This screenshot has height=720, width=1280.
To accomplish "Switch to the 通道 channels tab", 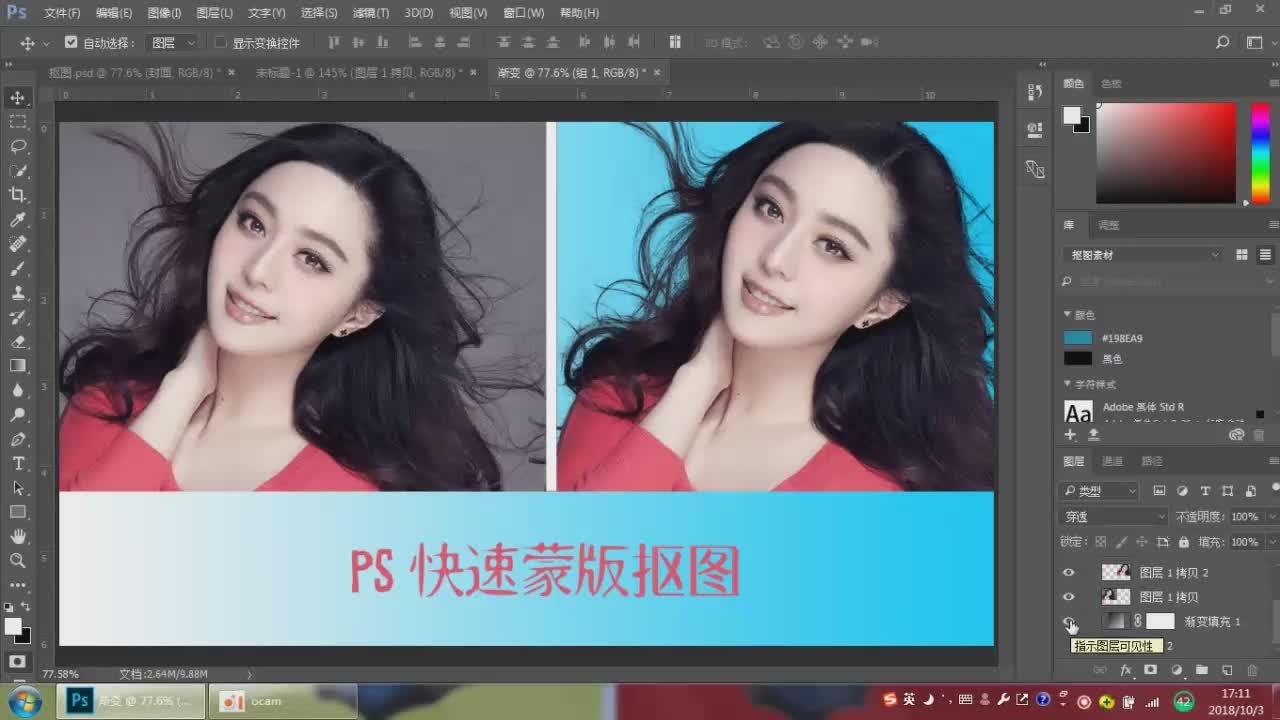I will 1112,461.
